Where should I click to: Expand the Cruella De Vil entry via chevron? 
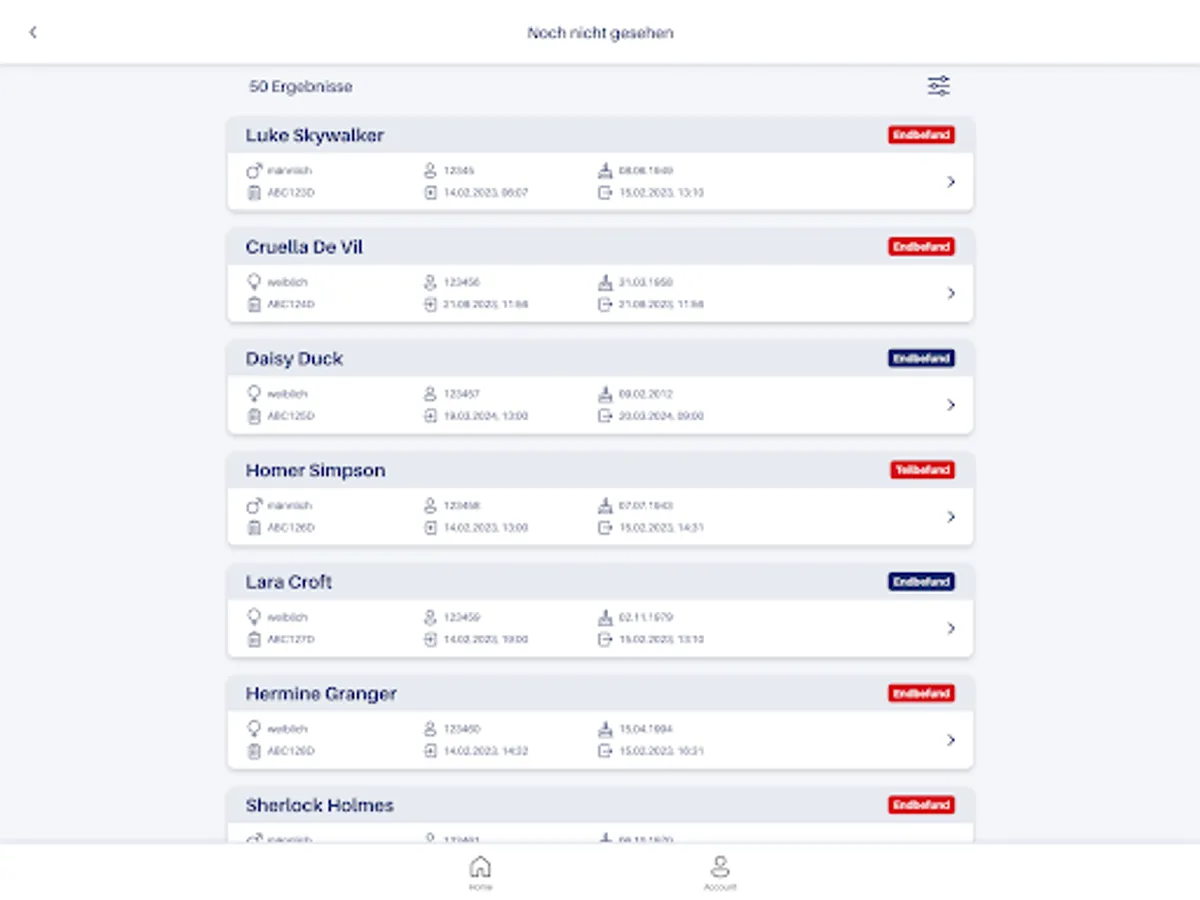coord(951,293)
